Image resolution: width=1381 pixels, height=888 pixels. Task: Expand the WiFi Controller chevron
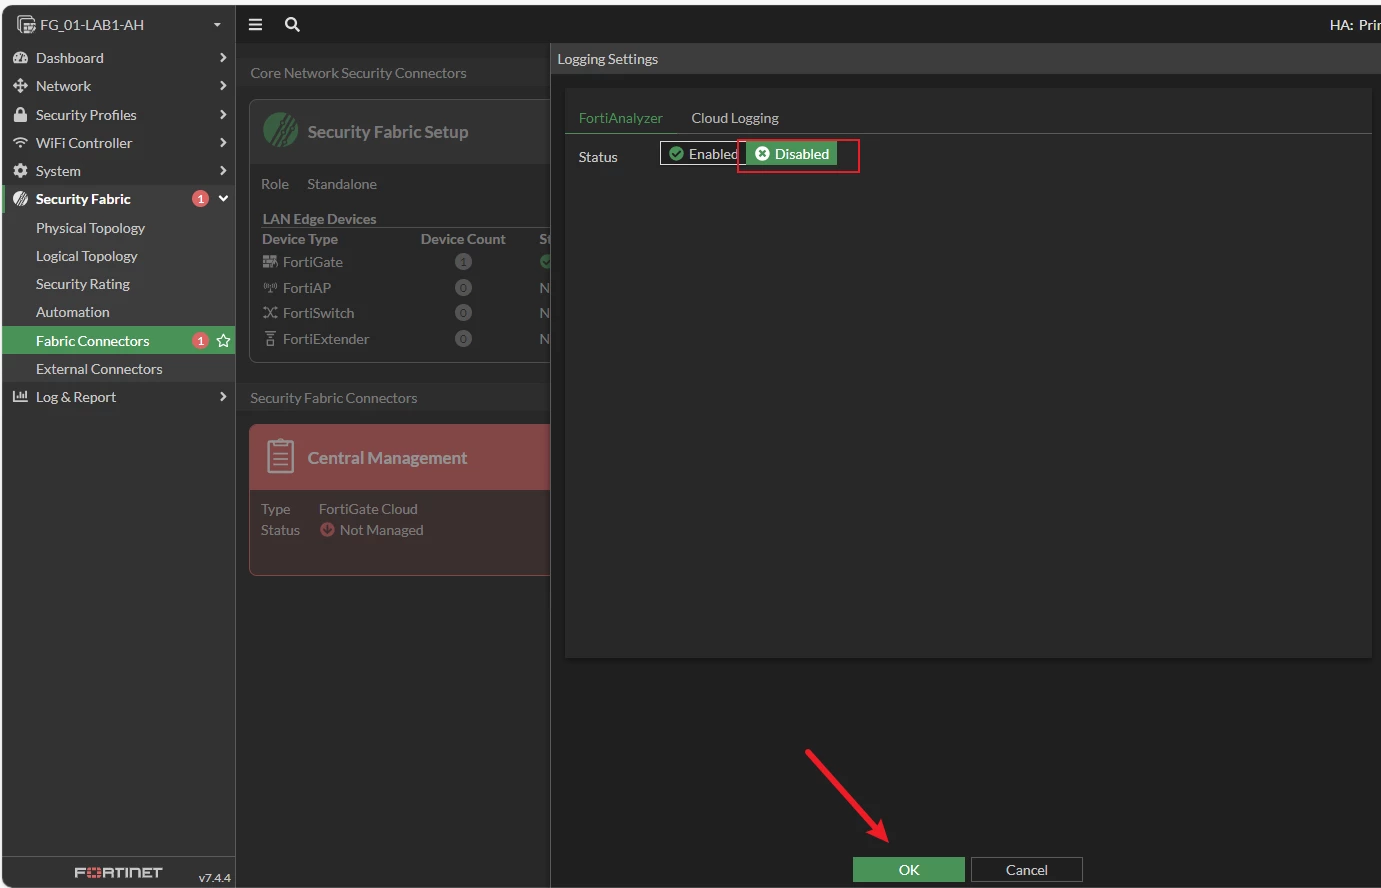(223, 143)
